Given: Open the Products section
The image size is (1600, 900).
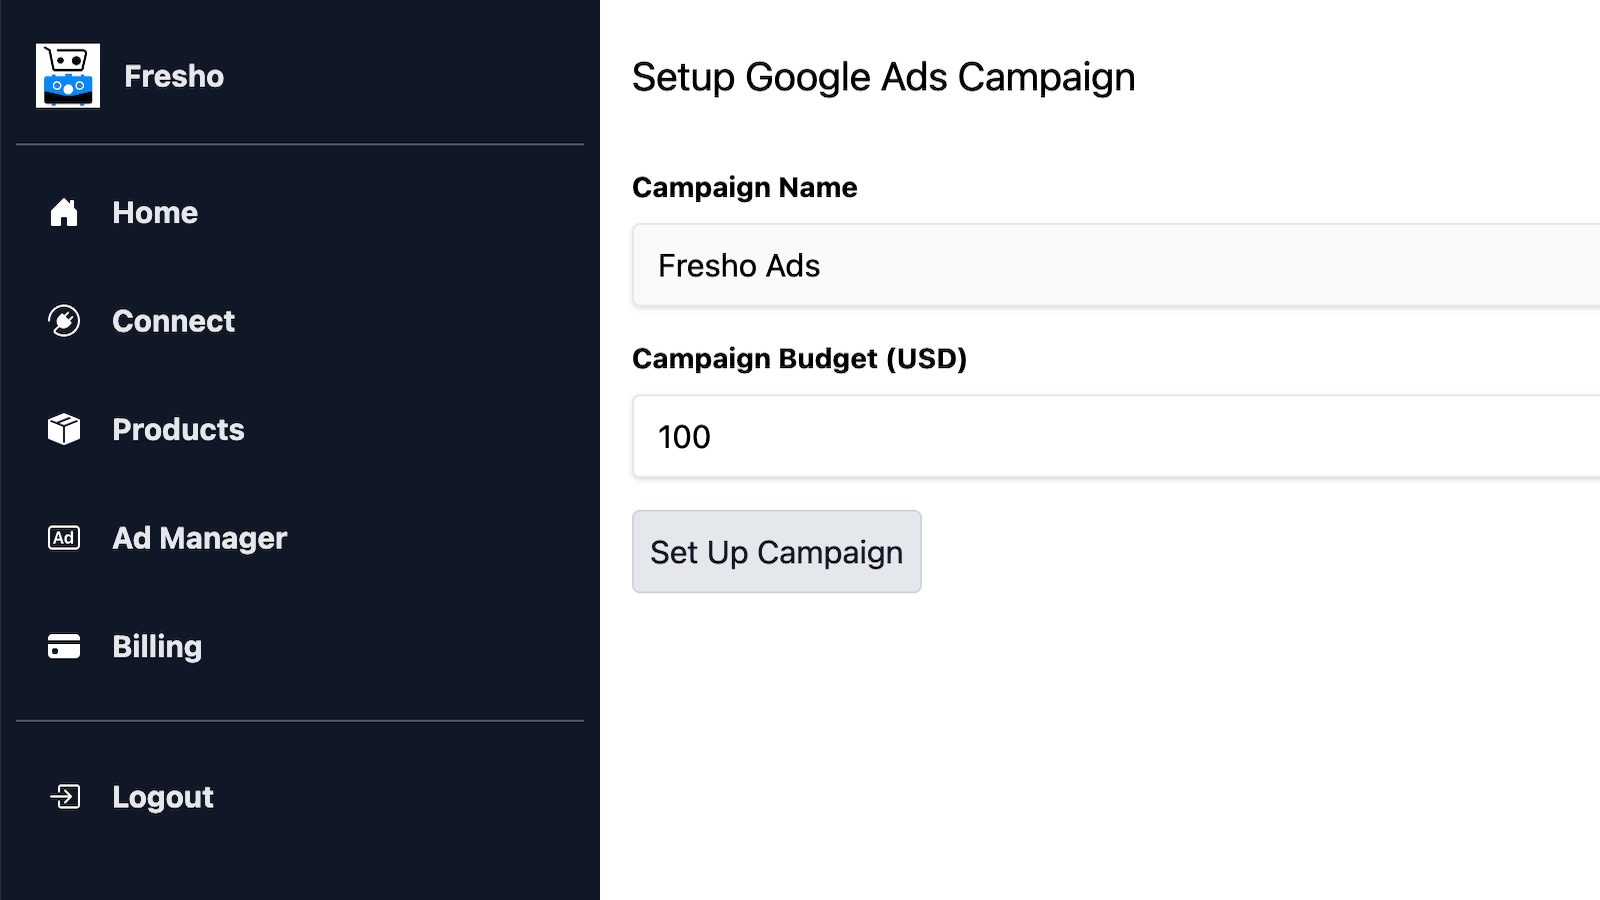Looking at the screenshot, I should pyautogui.click(x=300, y=429).
